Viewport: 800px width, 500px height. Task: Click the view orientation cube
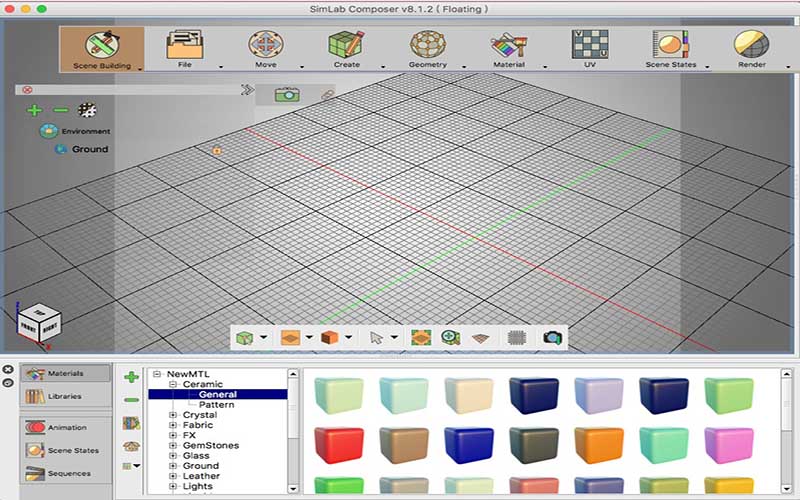click(x=38, y=324)
